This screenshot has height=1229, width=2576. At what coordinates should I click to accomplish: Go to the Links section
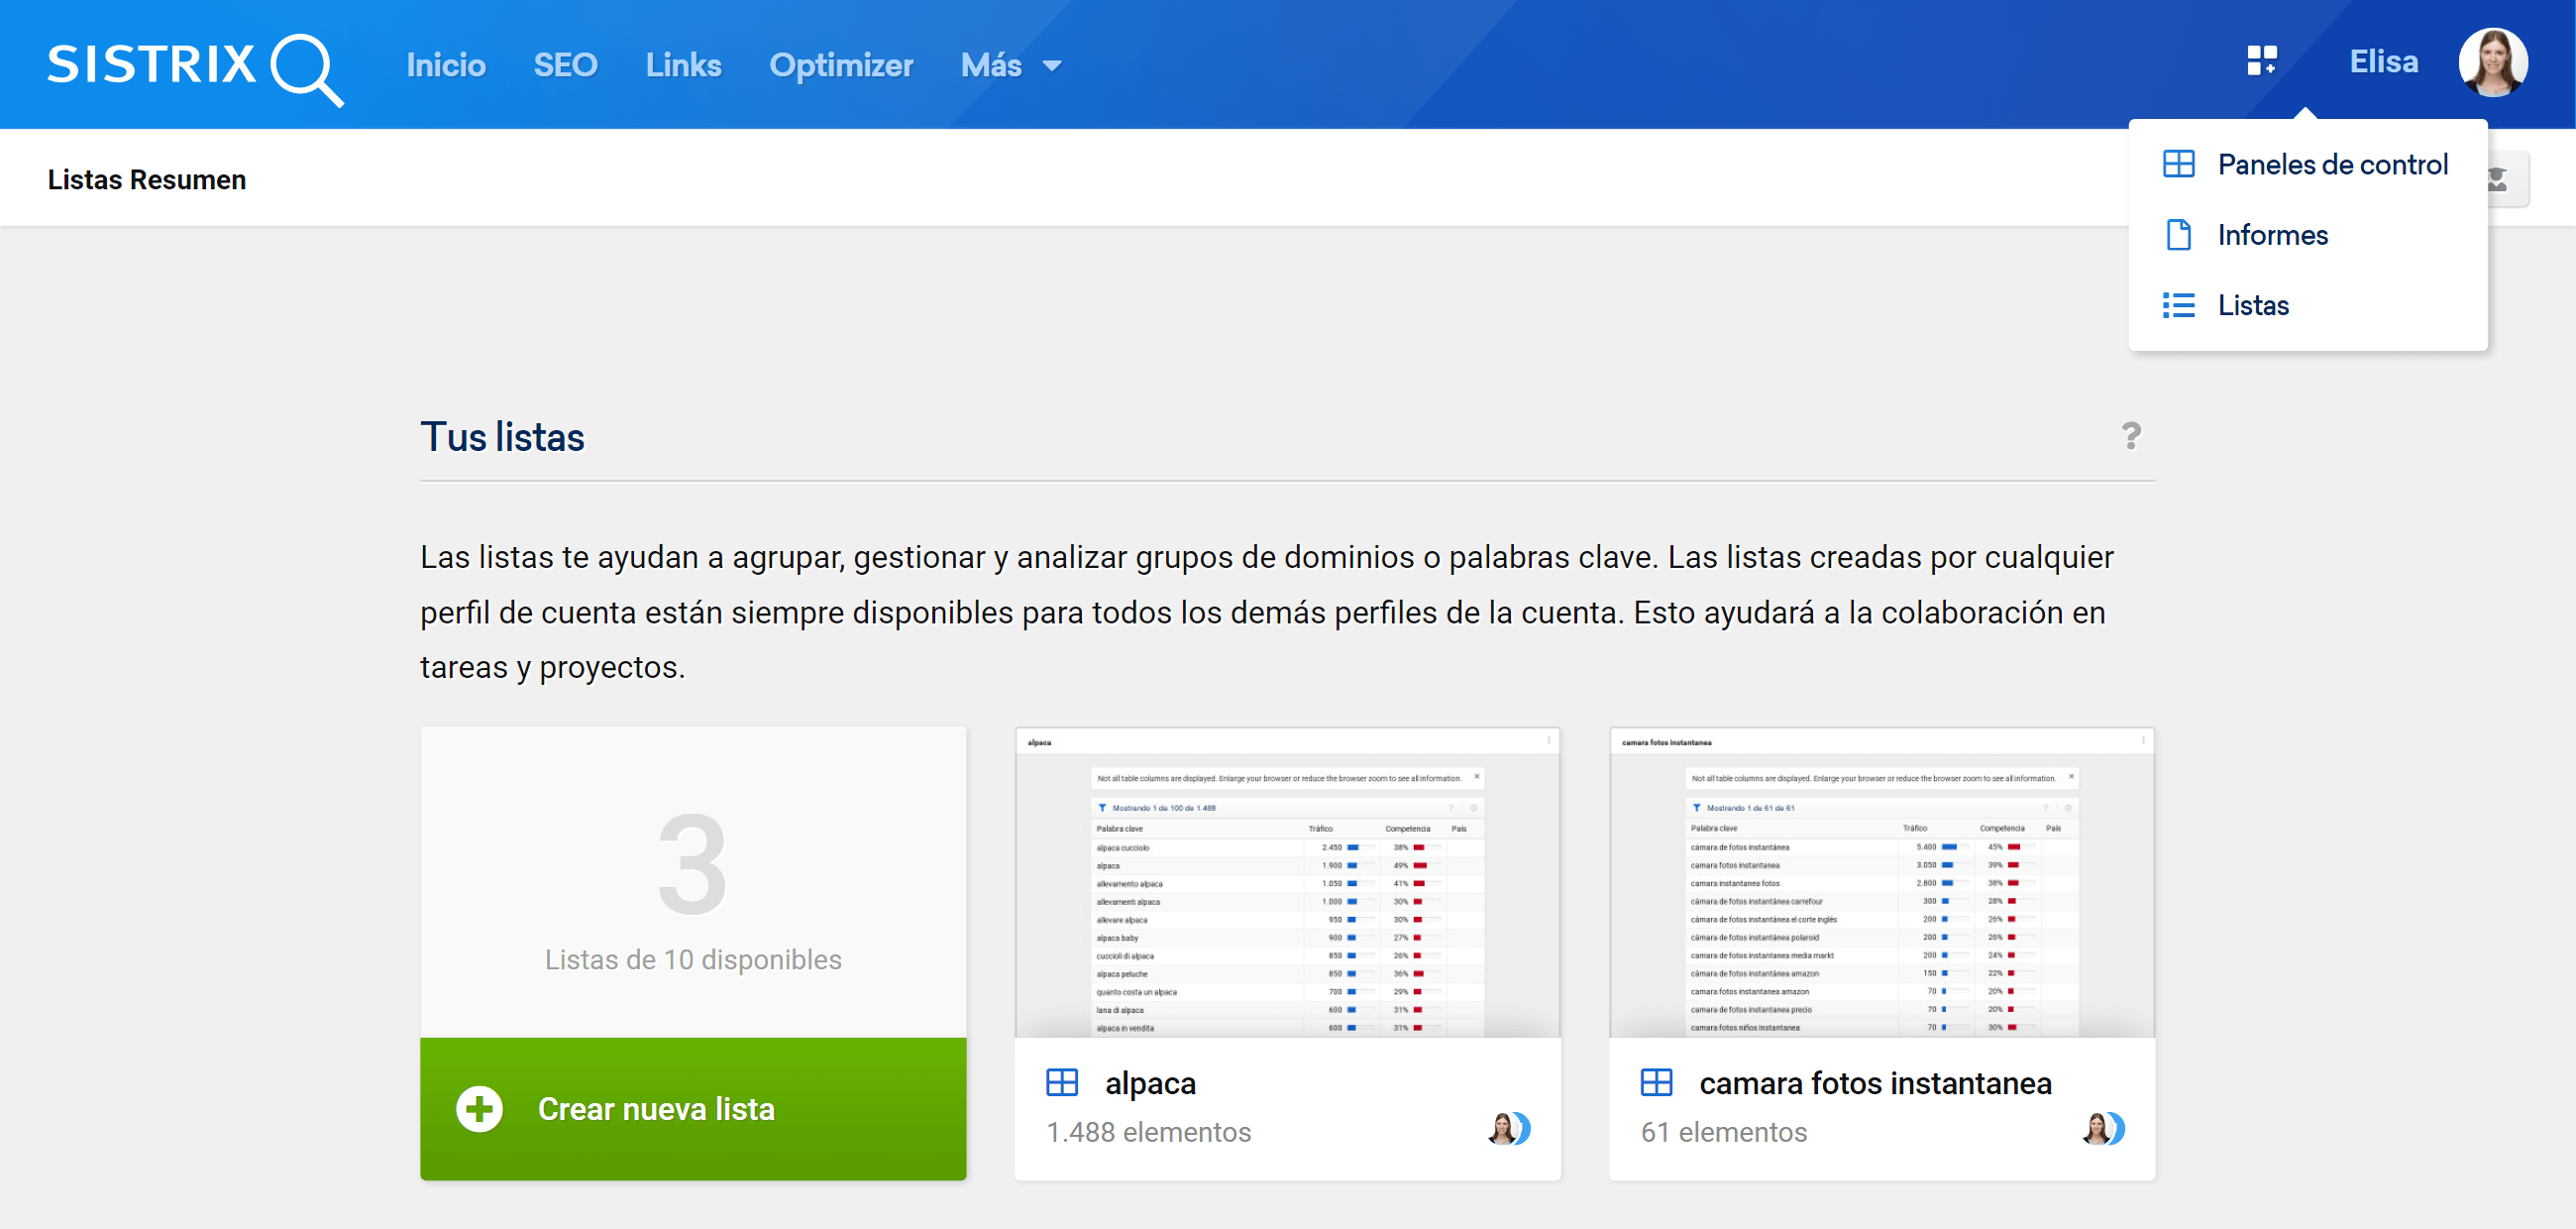(683, 65)
